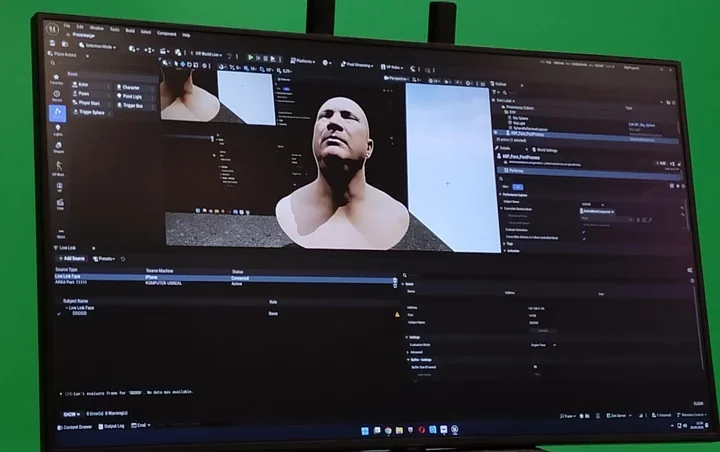Open the Perspective viewport dropdown
720x452 pixels.
396,79
